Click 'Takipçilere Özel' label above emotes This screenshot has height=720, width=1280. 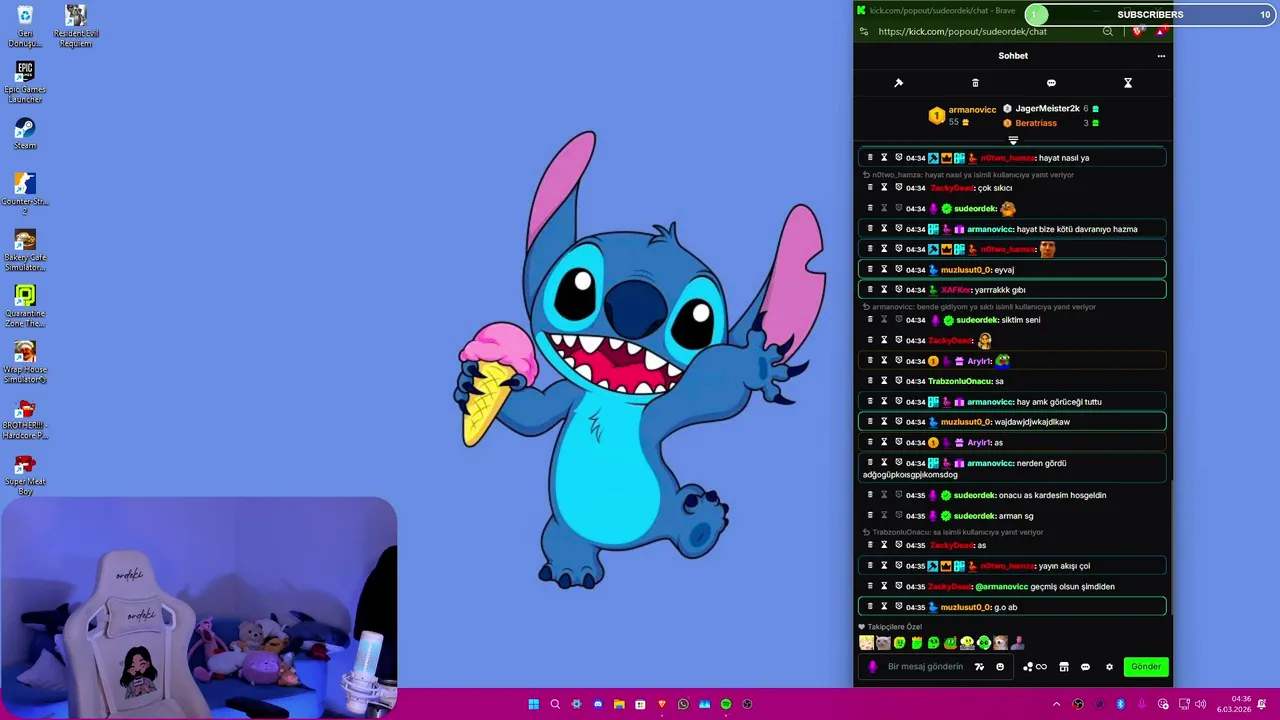click(894, 627)
